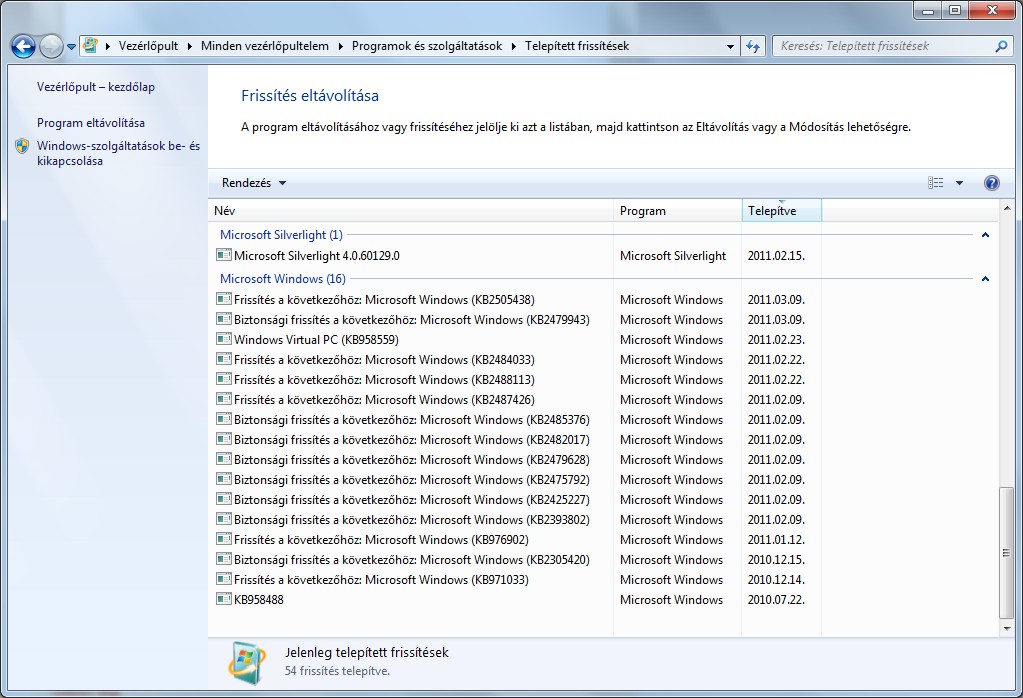Click the icon of Windows Virtual PC (KB958559)
Image resolution: width=1023 pixels, height=698 pixels.
(x=224, y=339)
